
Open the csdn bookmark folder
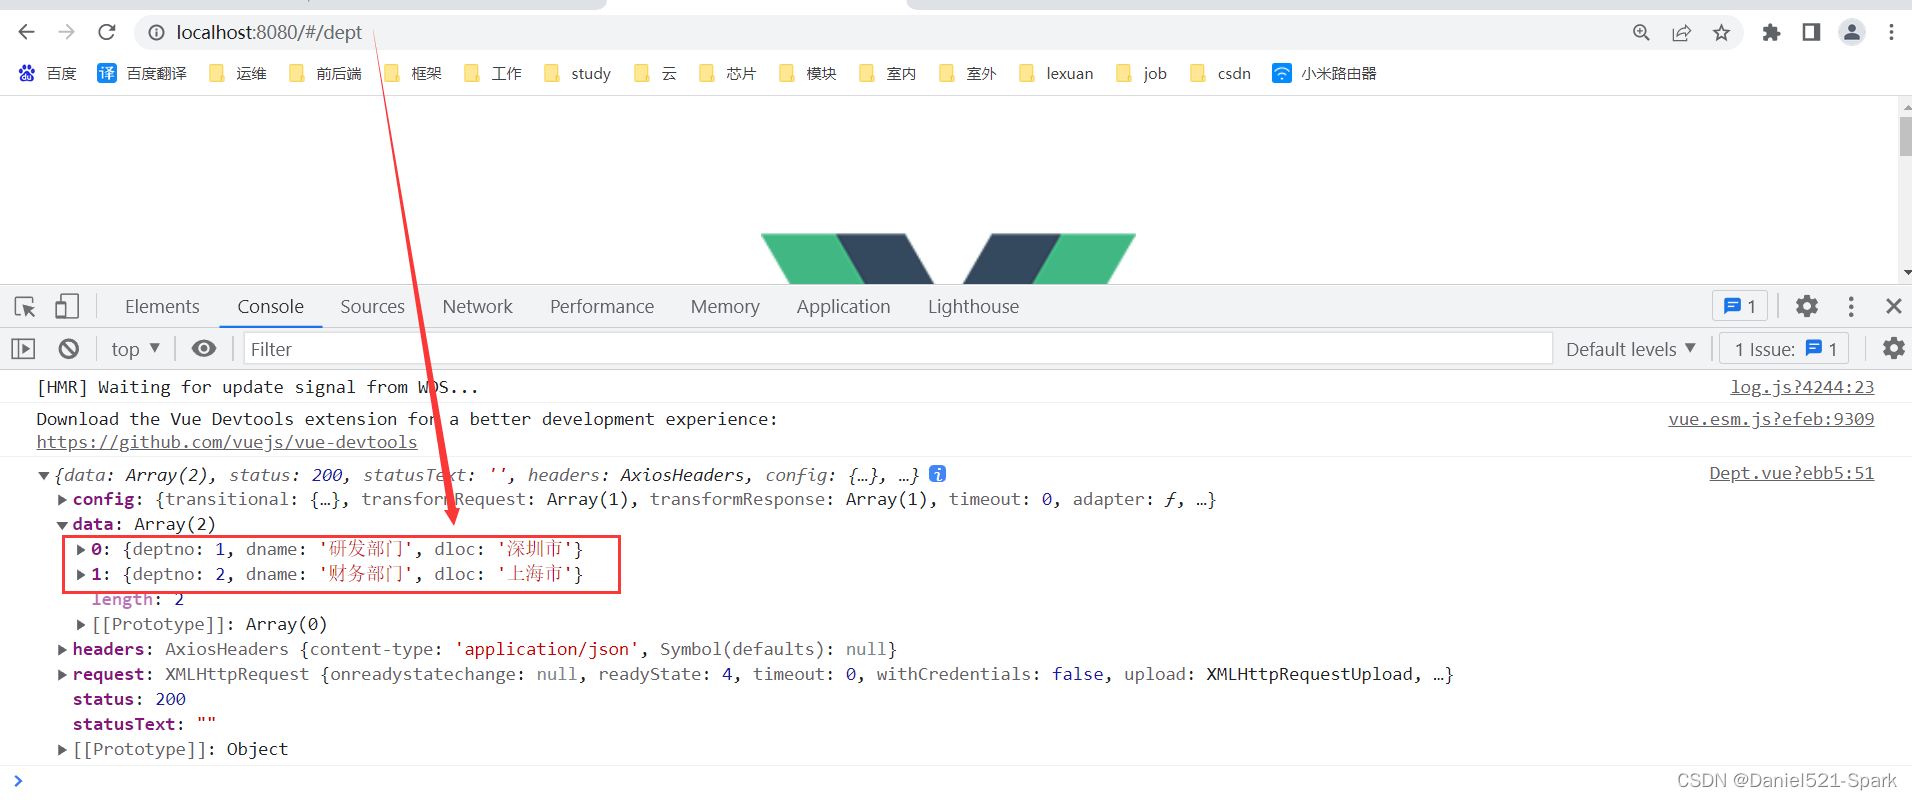point(1221,73)
